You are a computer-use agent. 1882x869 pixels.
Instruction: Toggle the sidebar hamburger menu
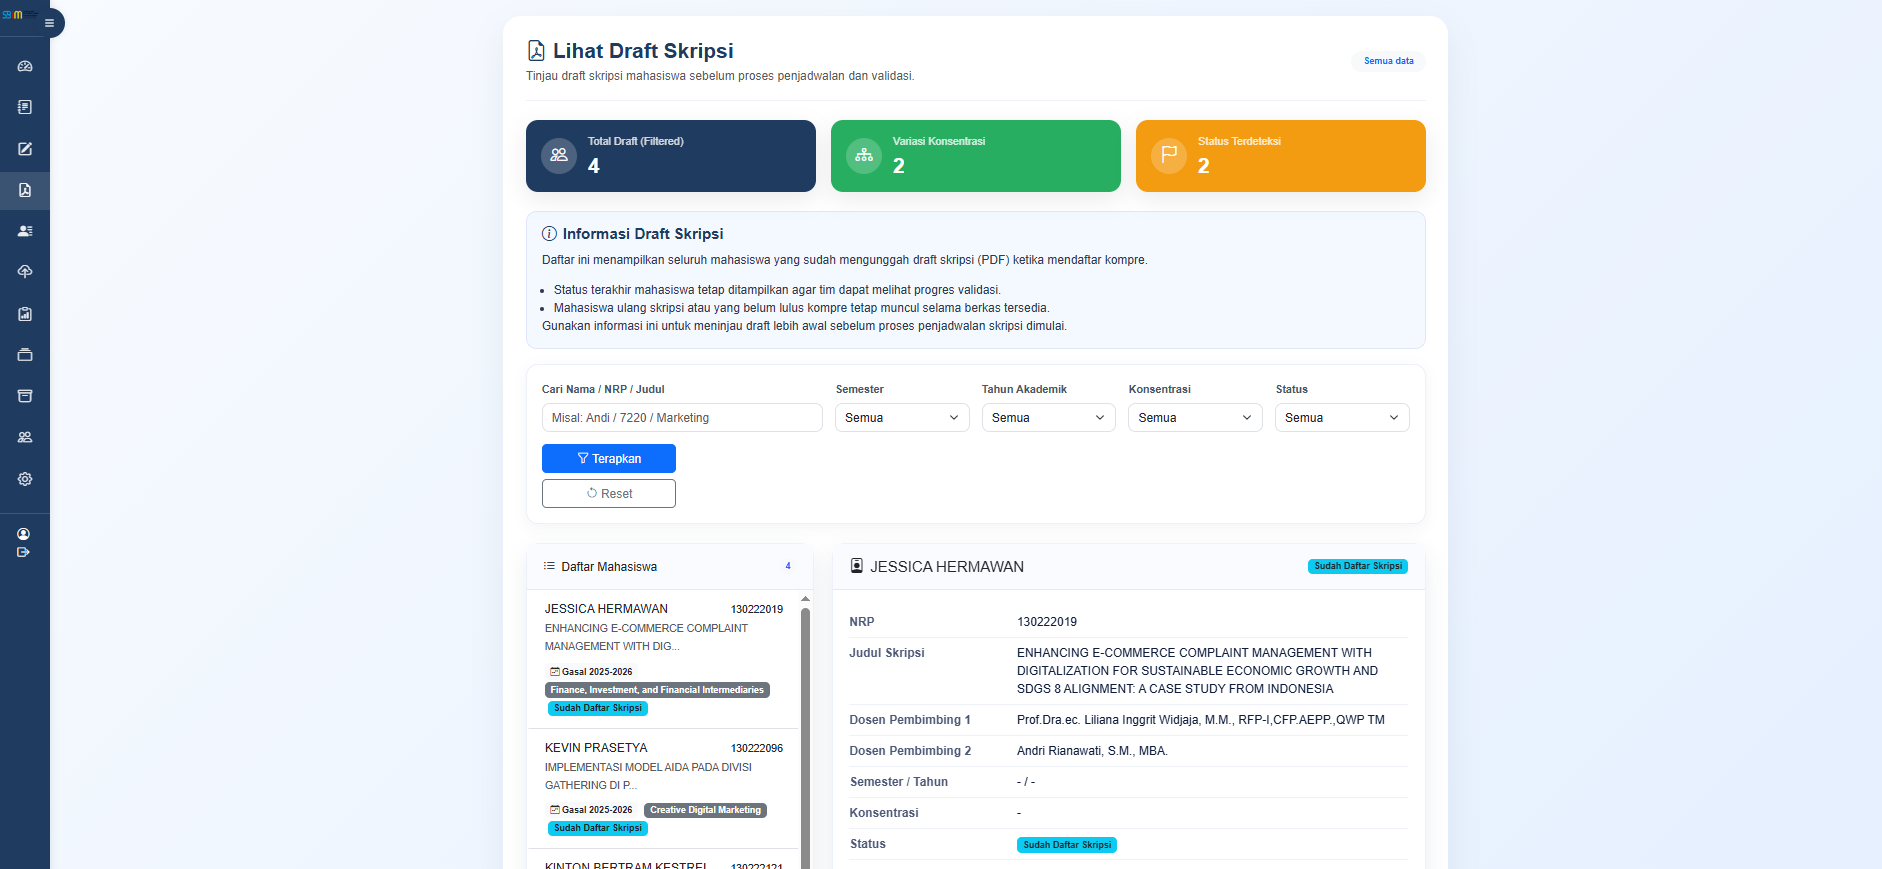49,23
